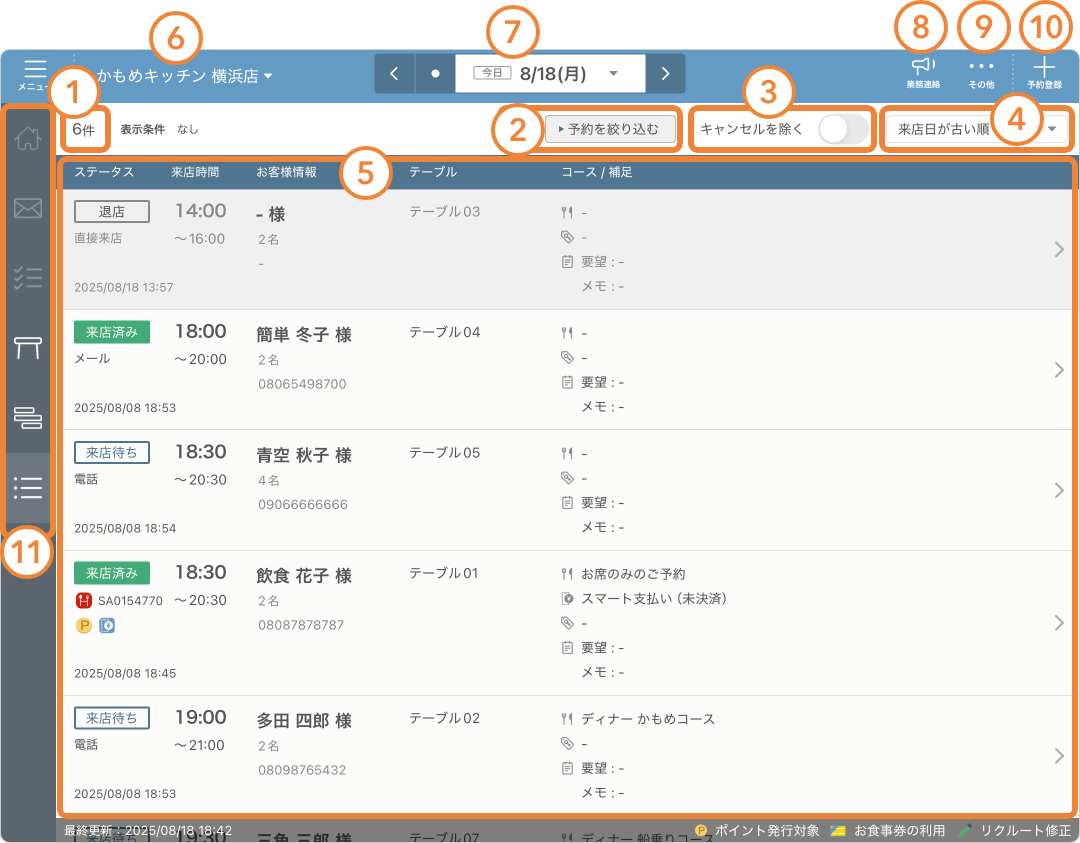The image size is (1080, 843).
Task: Open the hamburger menu icon
Action: point(34,70)
